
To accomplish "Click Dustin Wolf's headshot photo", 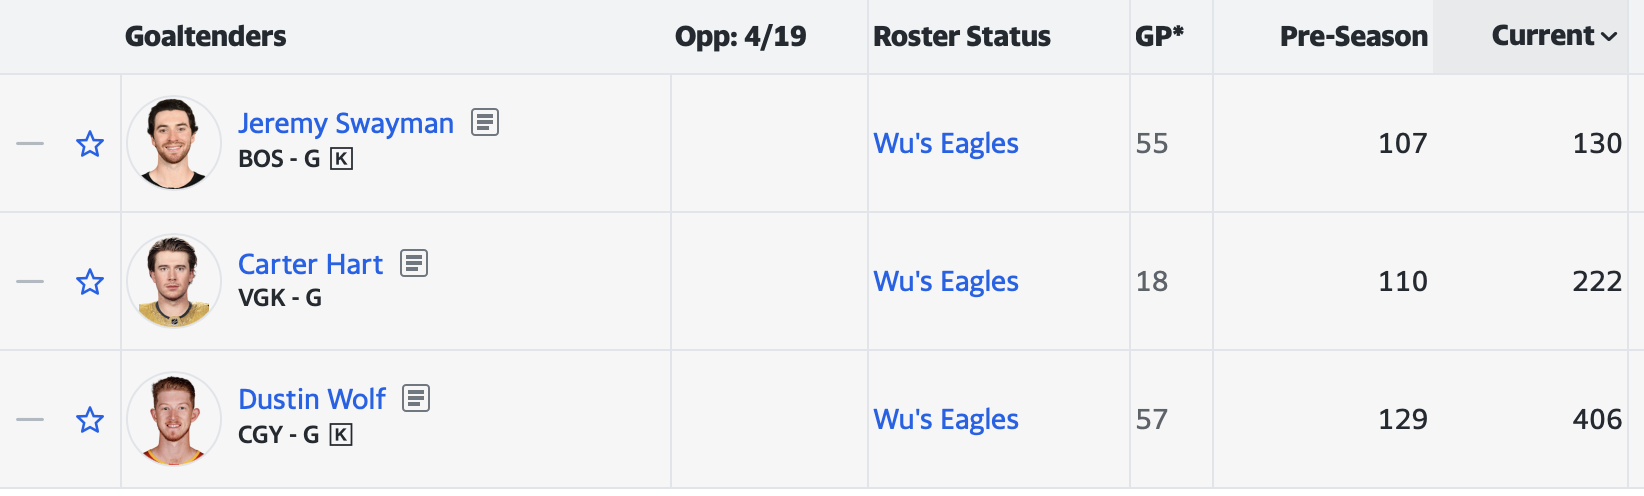I will [174, 419].
